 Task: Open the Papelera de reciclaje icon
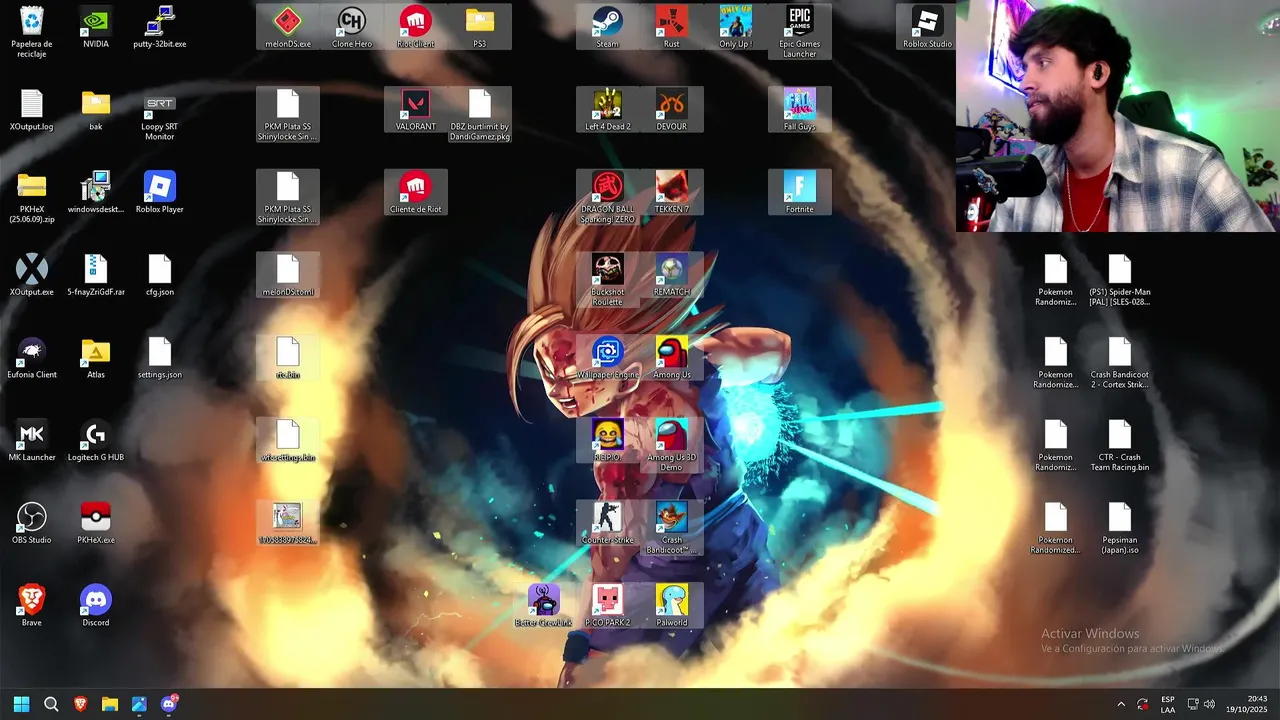(32, 30)
